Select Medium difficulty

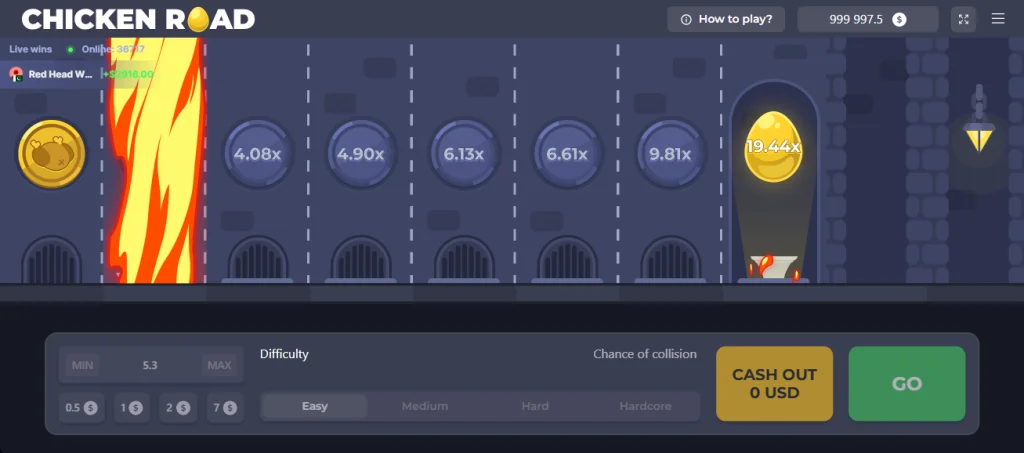coord(425,406)
